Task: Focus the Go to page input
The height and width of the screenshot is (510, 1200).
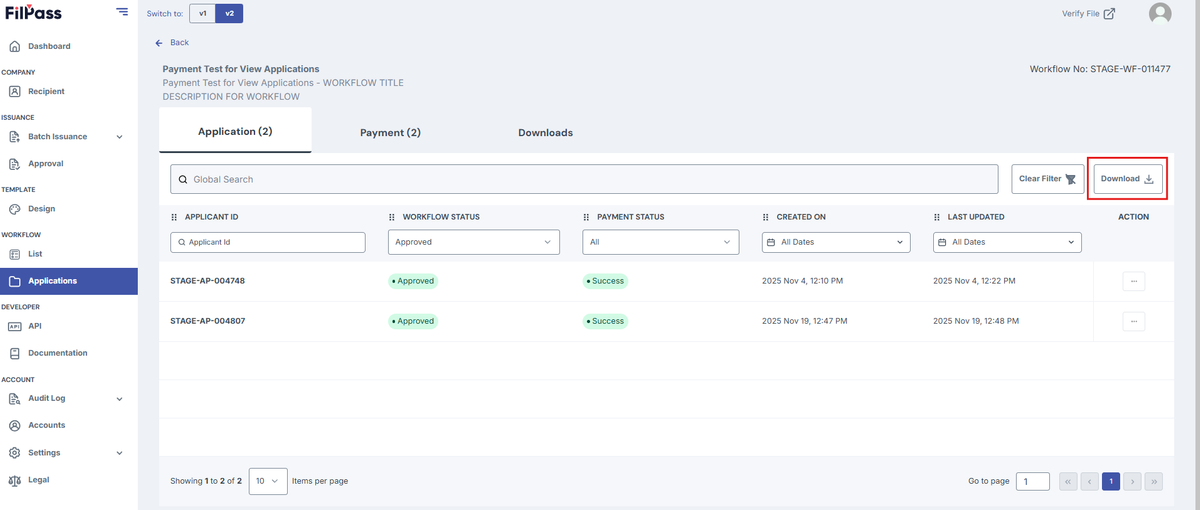Action: [1033, 481]
